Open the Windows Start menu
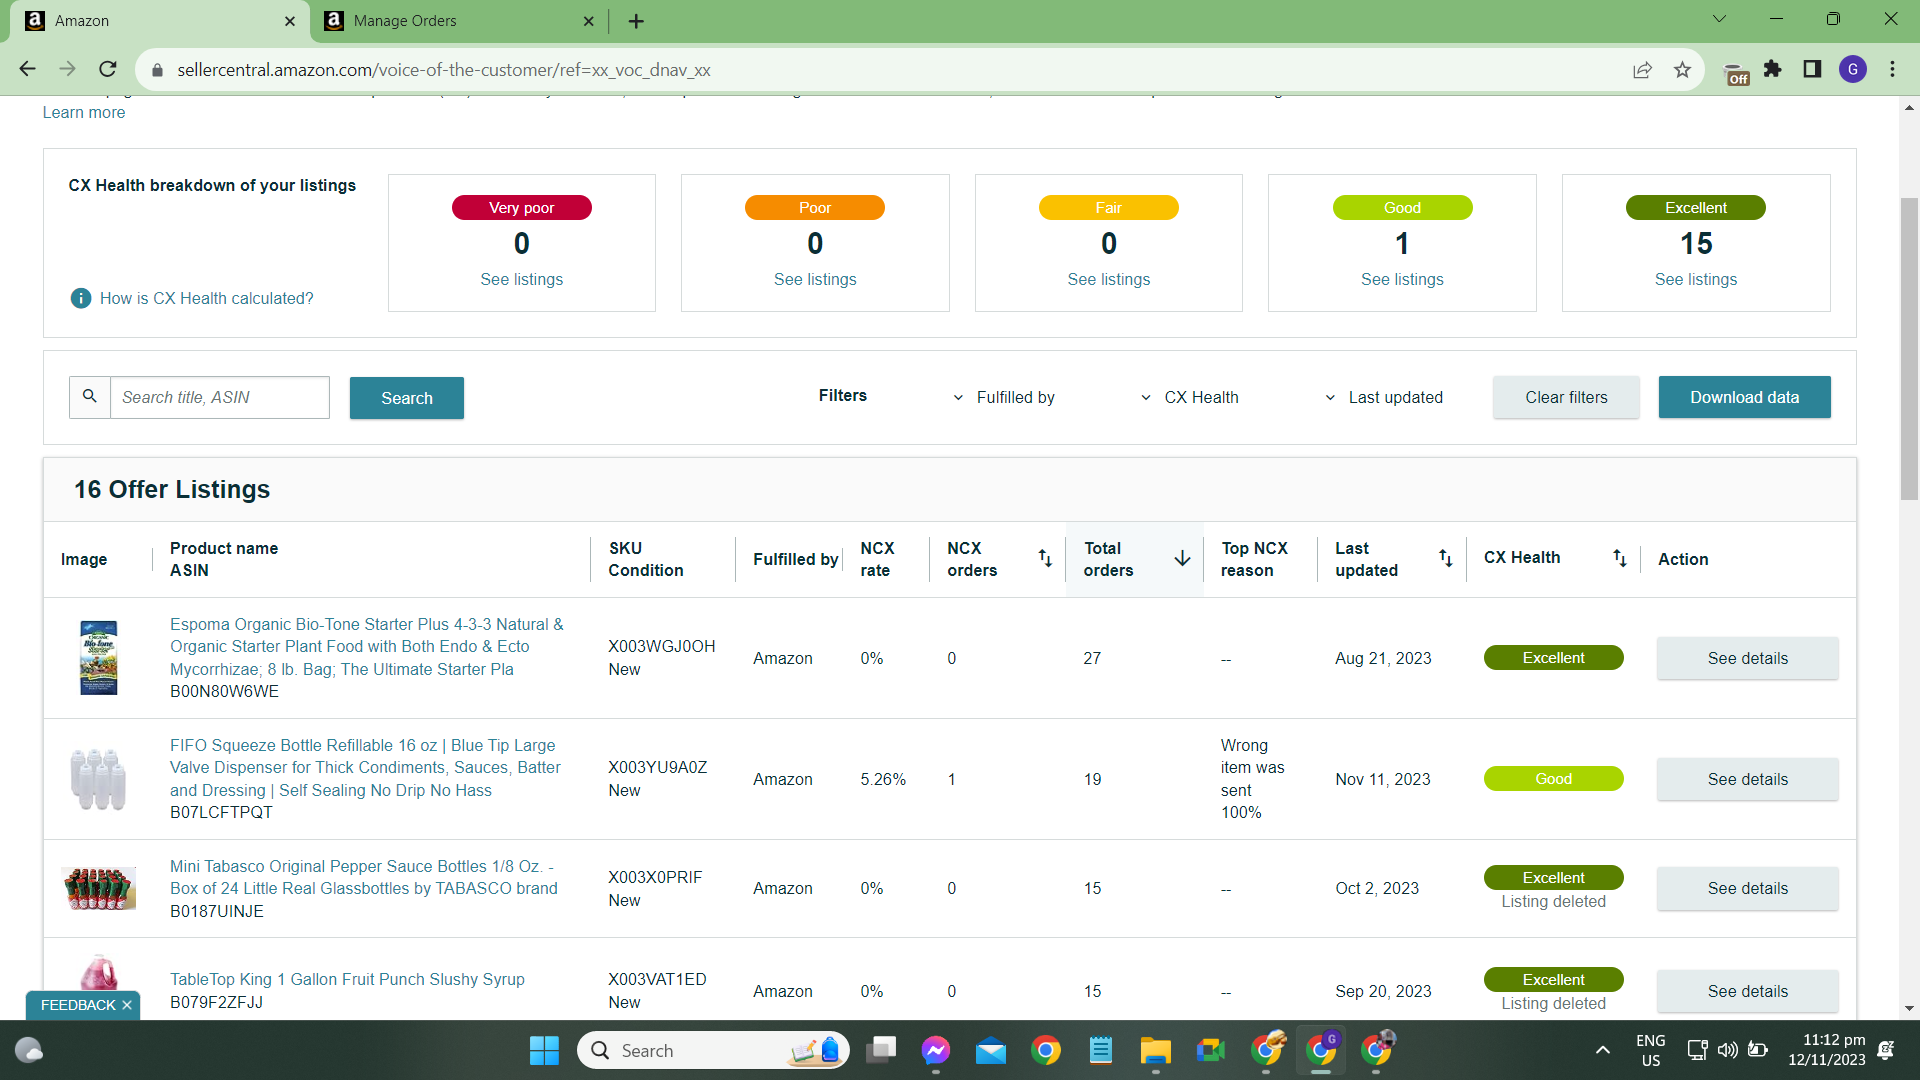 pyautogui.click(x=544, y=1050)
